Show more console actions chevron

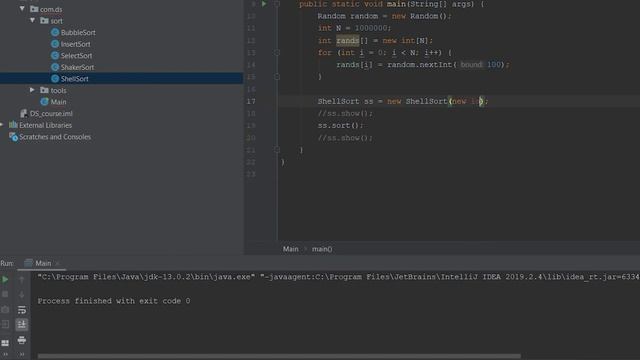tap(22, 354)
